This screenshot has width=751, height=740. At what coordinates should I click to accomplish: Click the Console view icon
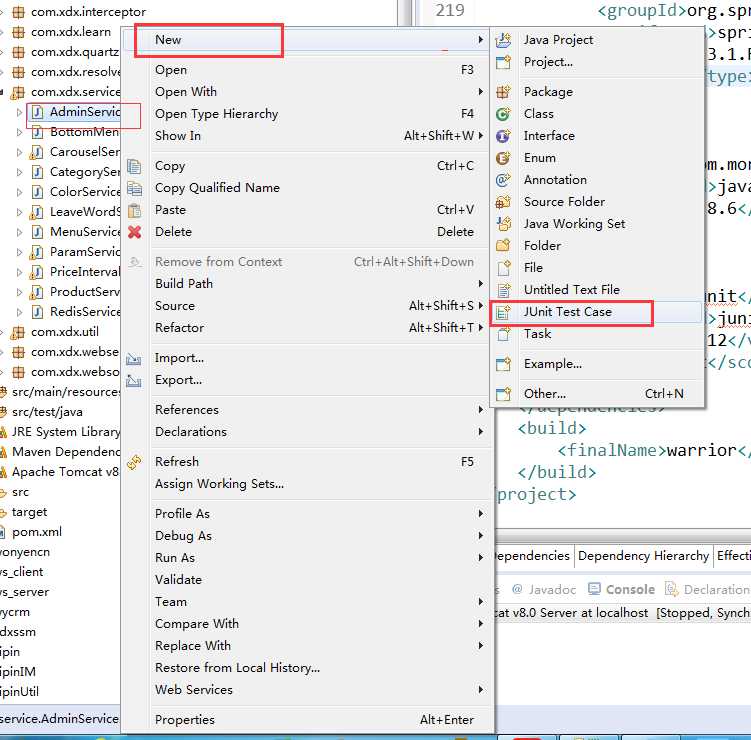pyautogui.click(x=594, y=589)
